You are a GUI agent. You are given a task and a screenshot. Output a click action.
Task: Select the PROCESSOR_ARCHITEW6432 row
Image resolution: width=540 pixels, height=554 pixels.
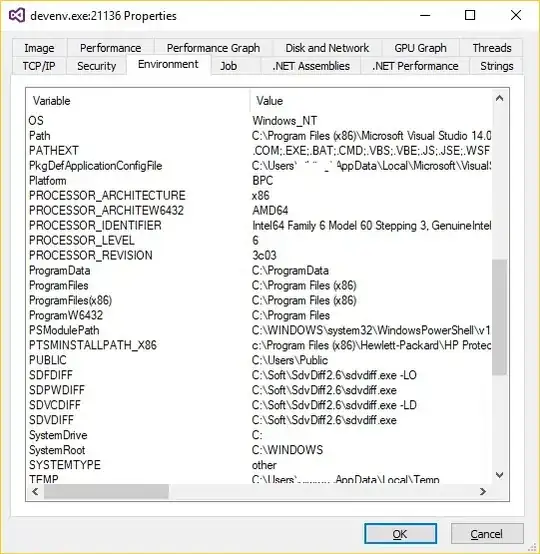click(259, 211)
